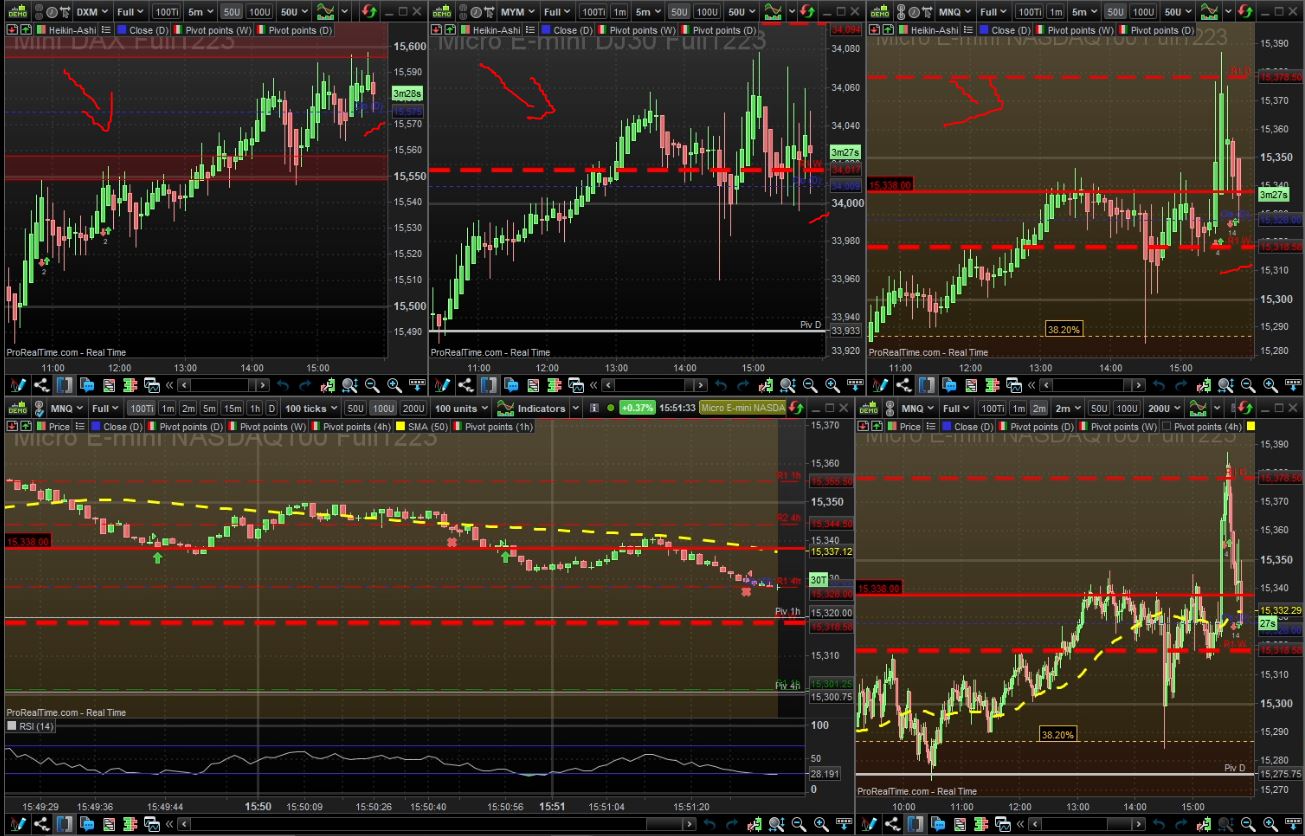1305x836 pixels.
Task: Toggle the cursor mode icon under NASDAQ 2m chart
Action: click(x=913, y=823)
